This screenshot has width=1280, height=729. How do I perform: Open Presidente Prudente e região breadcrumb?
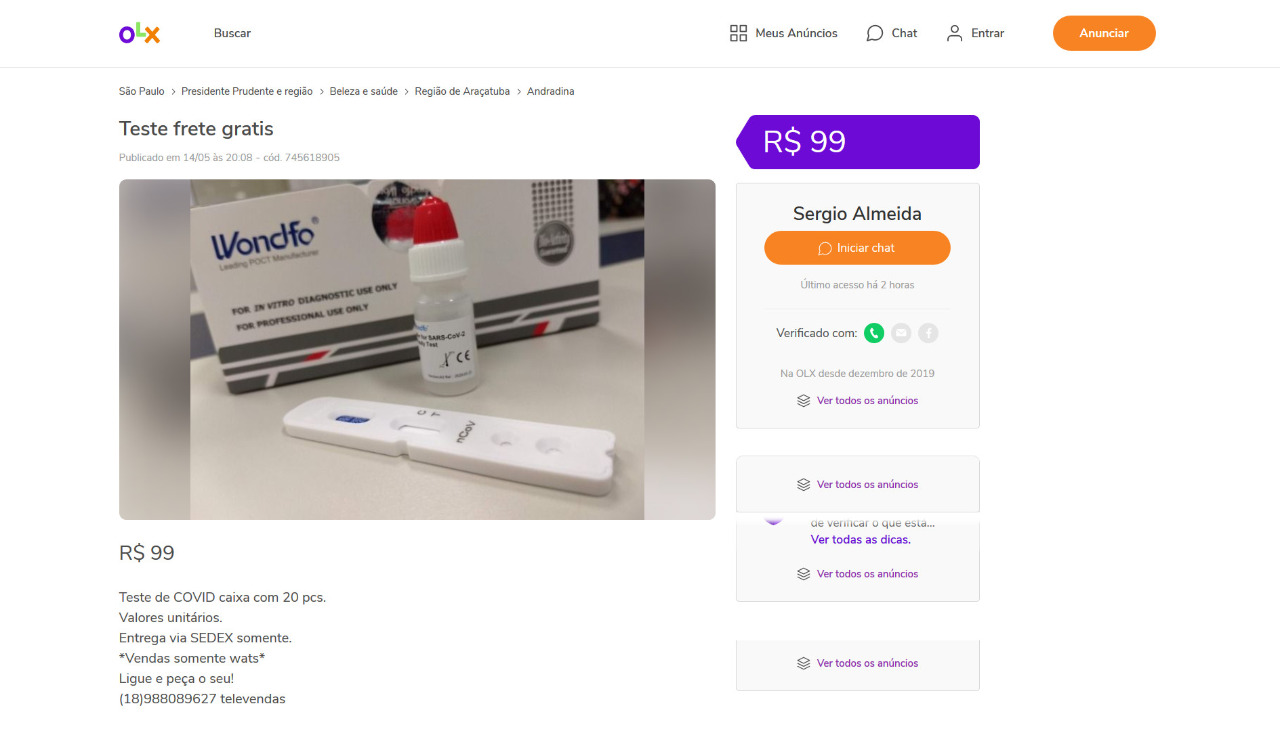click(x=247, y=91)
